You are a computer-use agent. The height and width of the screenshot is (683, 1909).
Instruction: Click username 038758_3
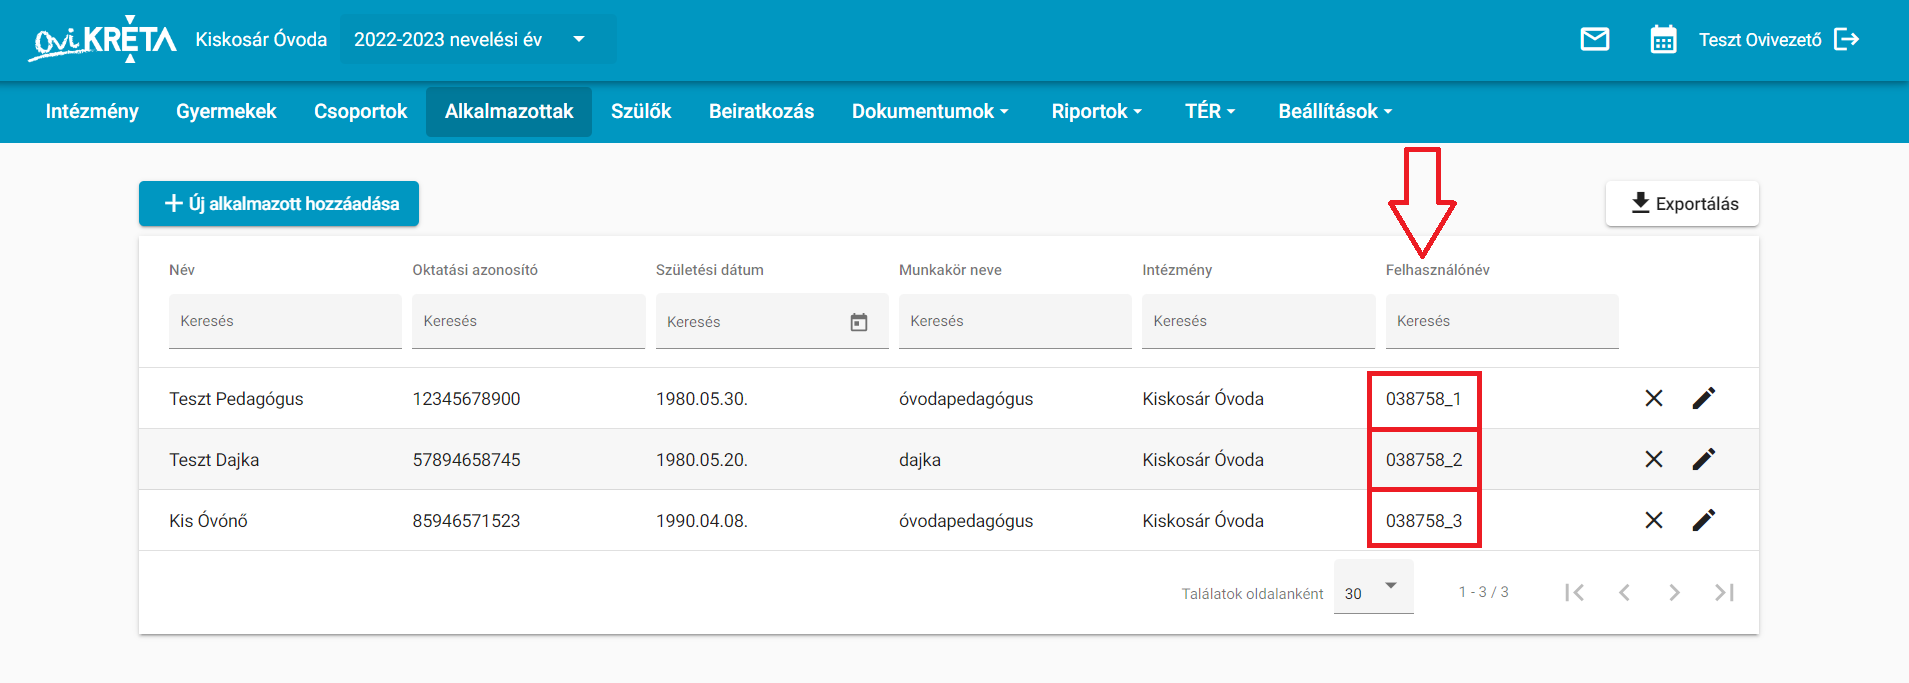(1424, 521)
